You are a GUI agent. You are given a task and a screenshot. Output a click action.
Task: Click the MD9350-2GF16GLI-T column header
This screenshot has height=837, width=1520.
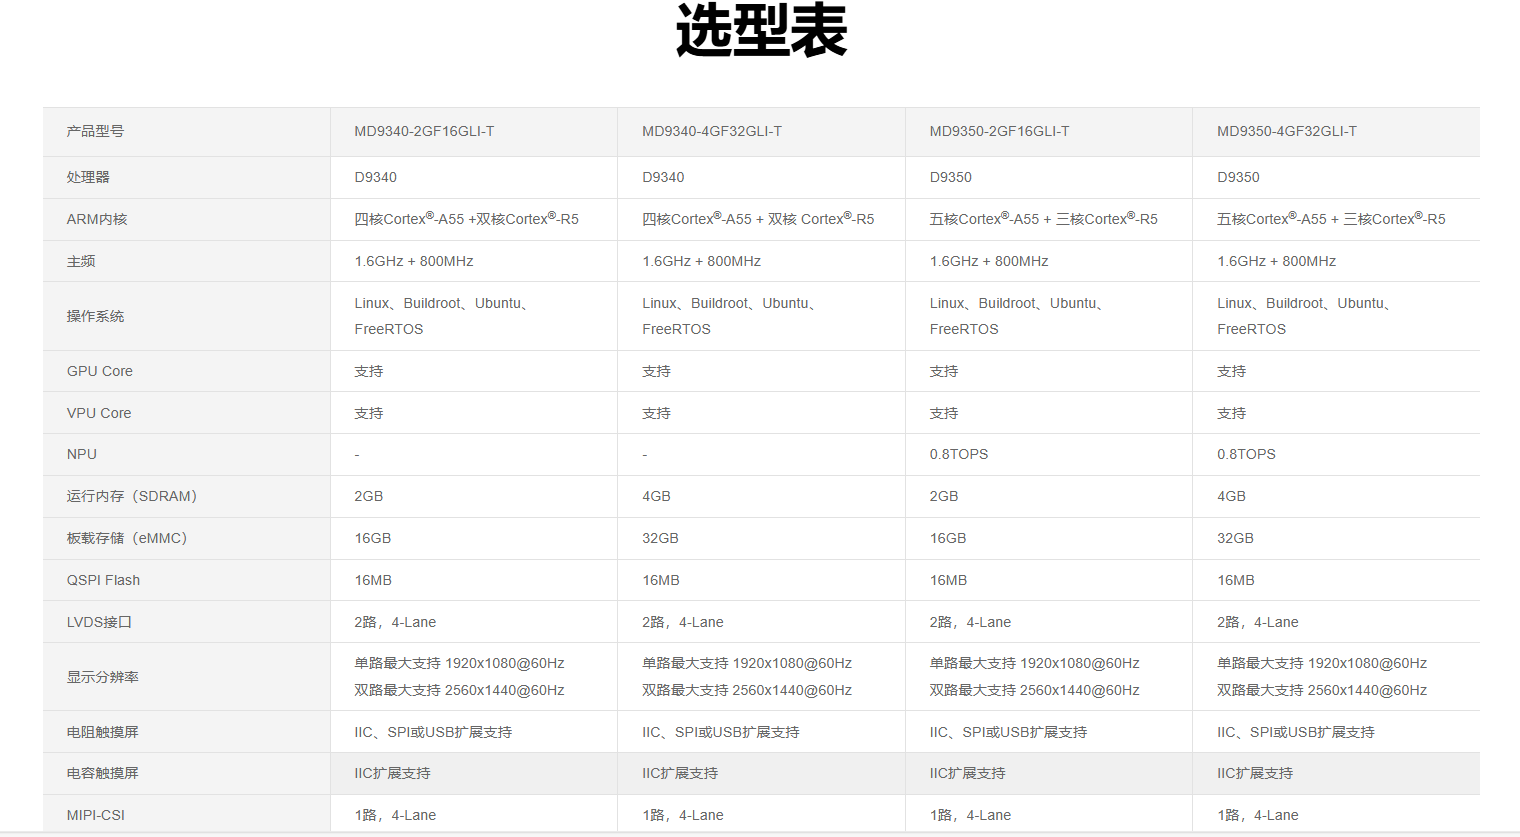click(999, 131)
